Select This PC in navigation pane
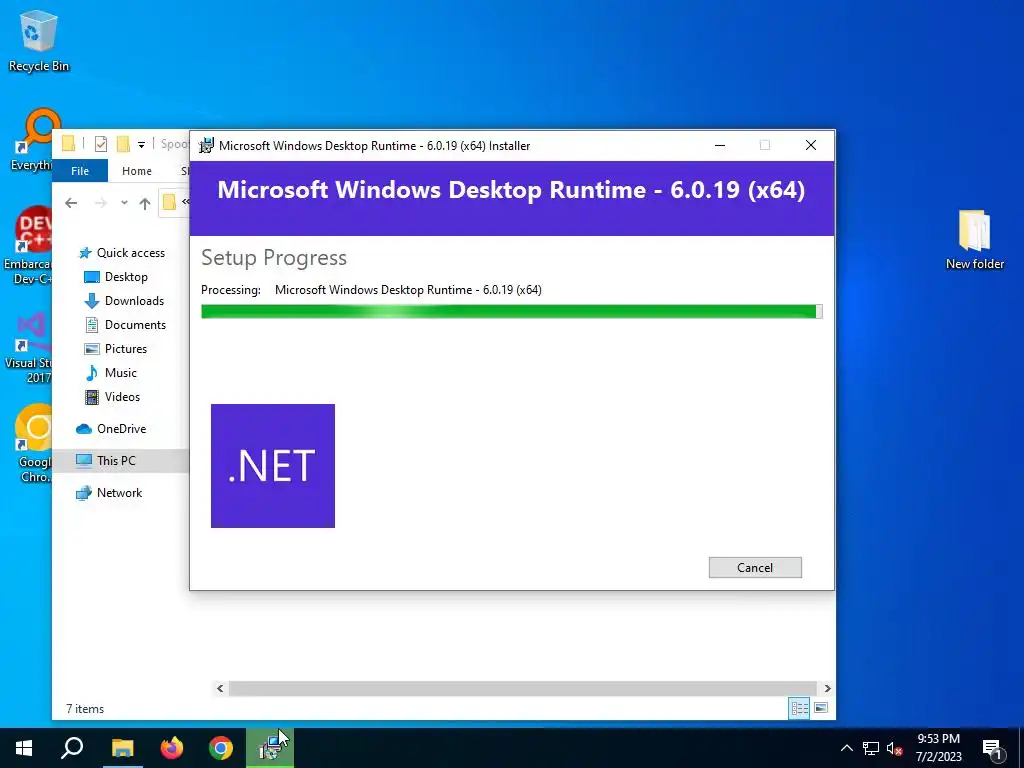The image size is (1024, 768). 106,461
